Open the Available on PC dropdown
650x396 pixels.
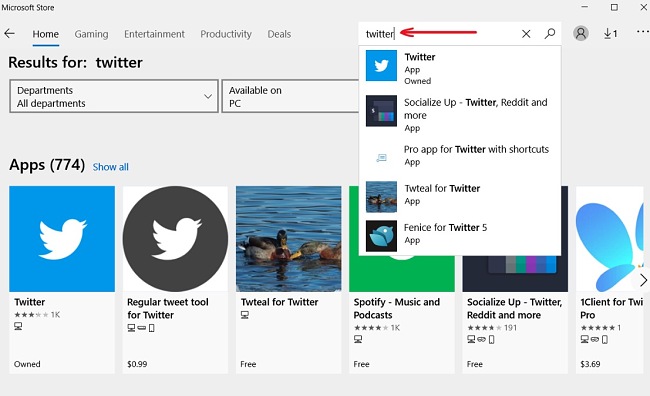[x=290, y=97]
